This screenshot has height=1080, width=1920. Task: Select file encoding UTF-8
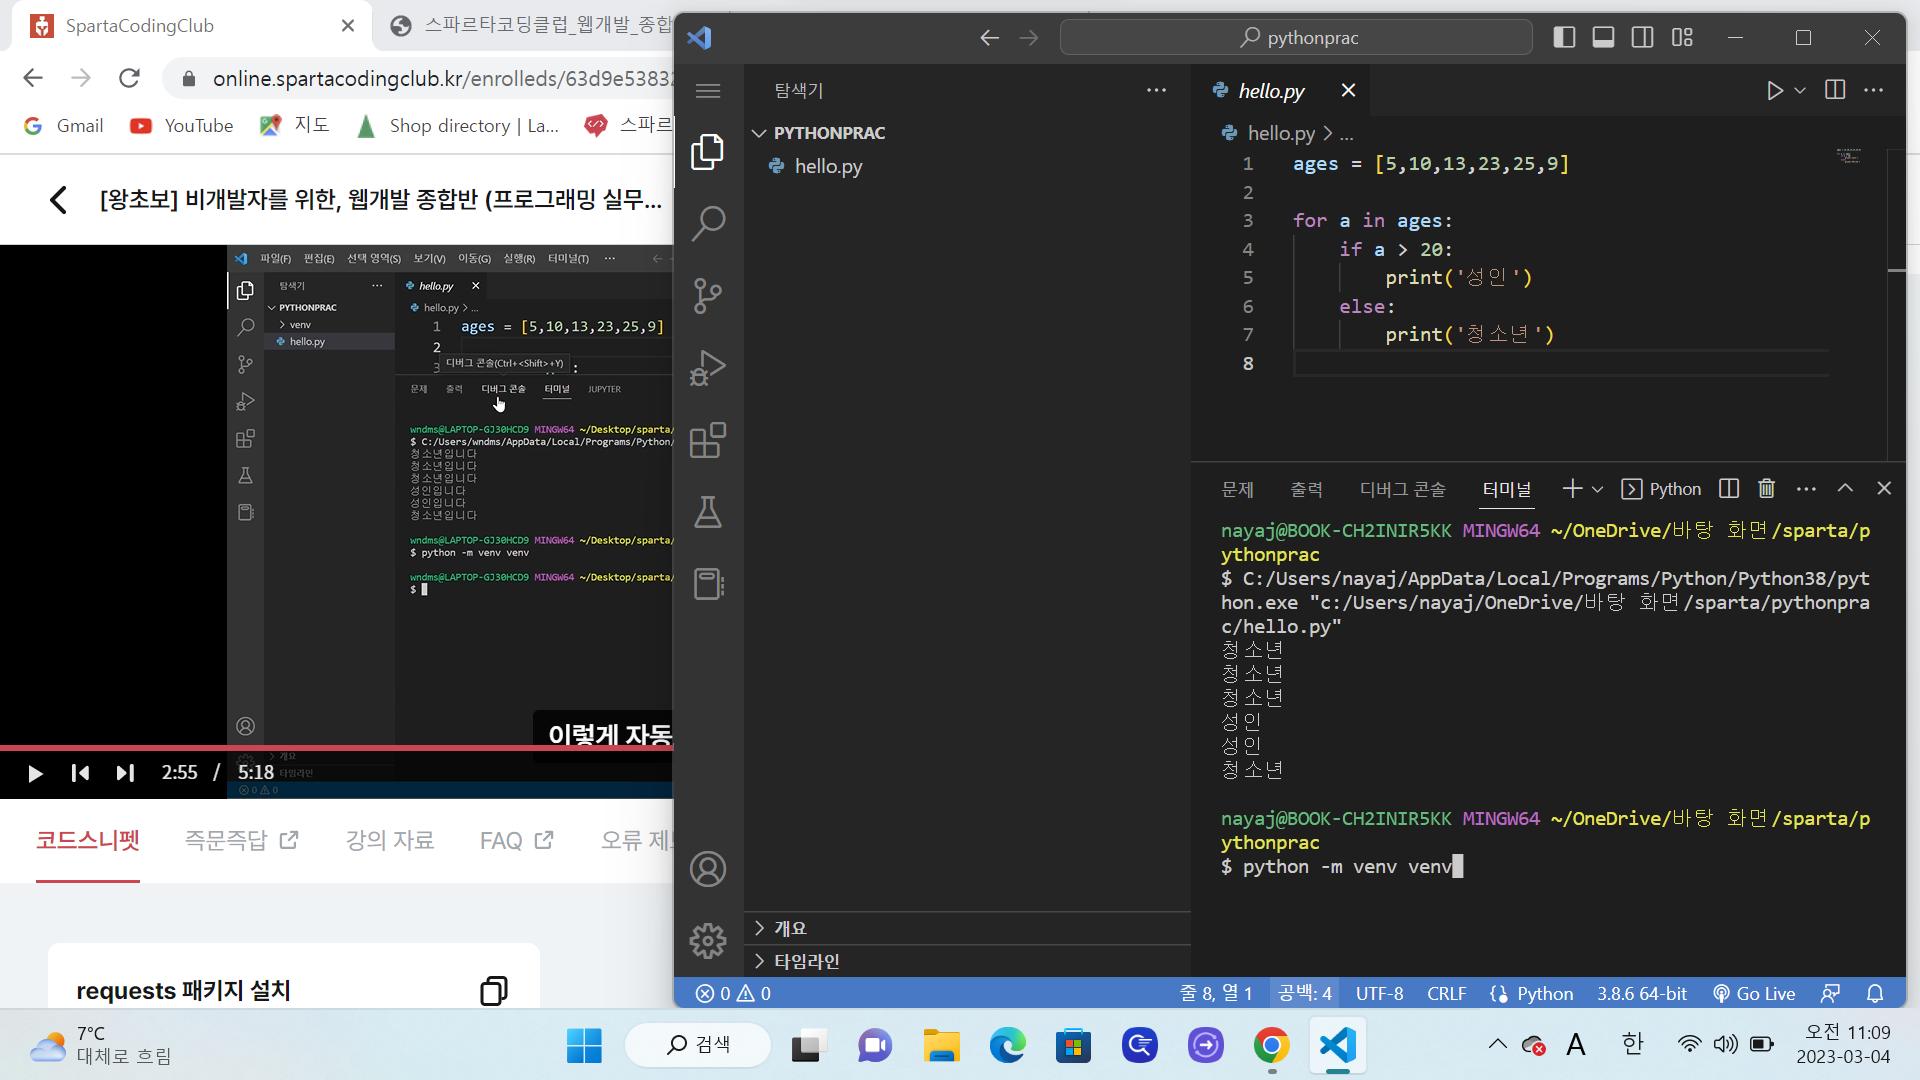coord(1379,993)
